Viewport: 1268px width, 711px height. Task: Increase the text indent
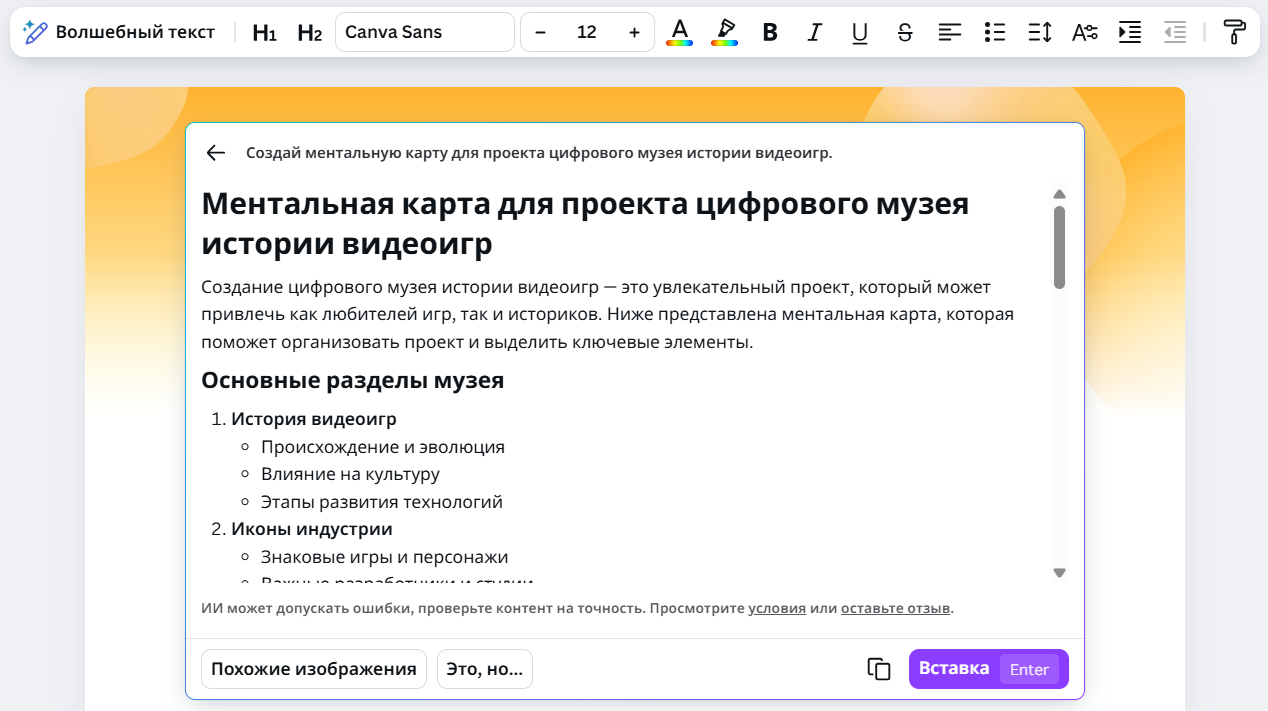click(x=1130, y=31)
